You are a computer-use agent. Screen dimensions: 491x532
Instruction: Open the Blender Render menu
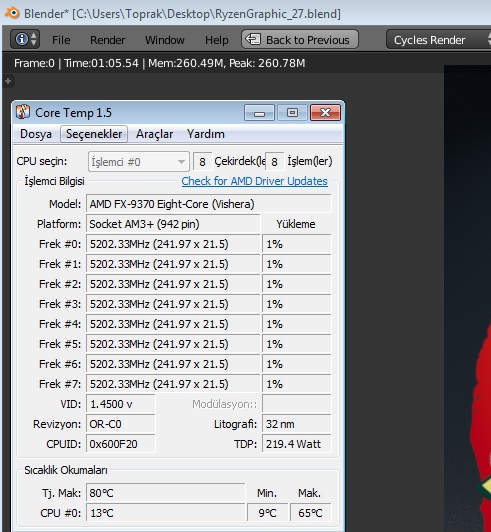pos(108,40)
